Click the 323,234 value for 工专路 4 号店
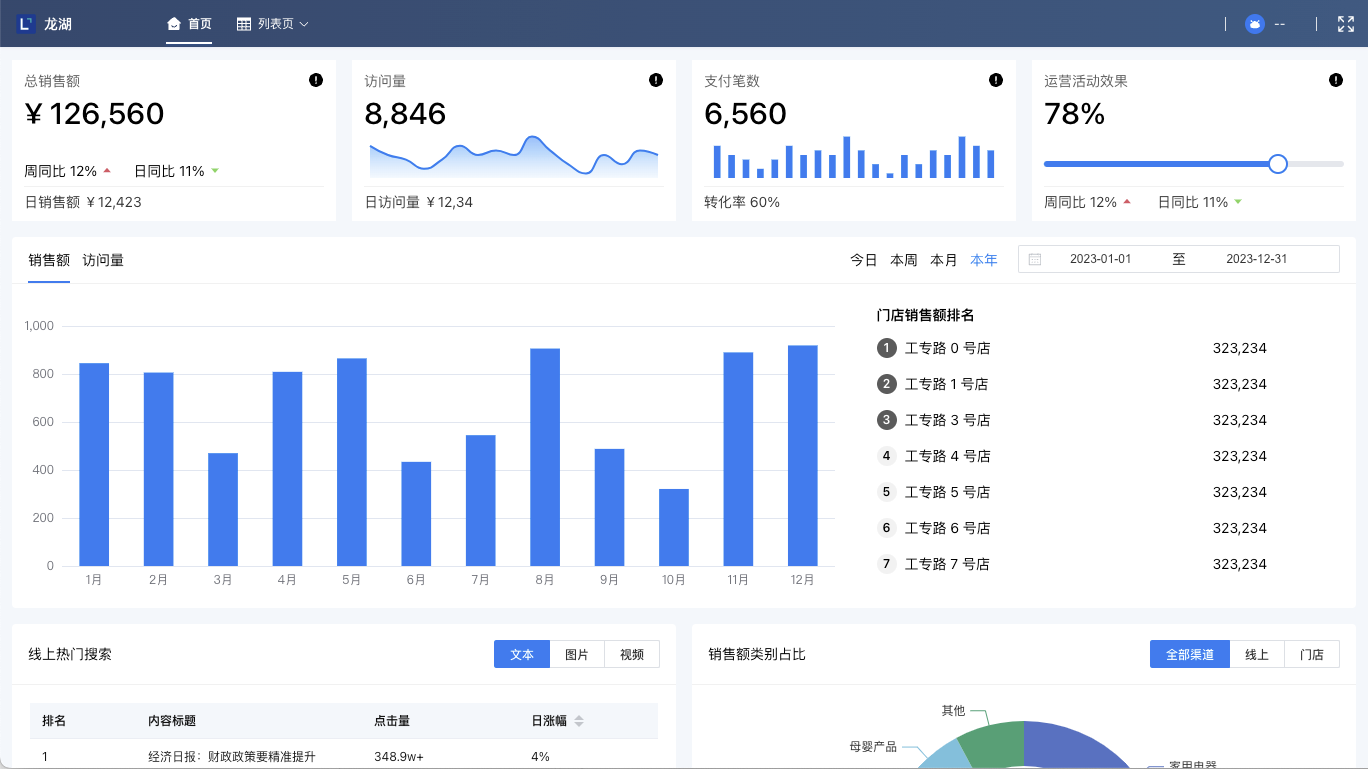Viewport: 1368px width, 769px height. click(1240, 456)
